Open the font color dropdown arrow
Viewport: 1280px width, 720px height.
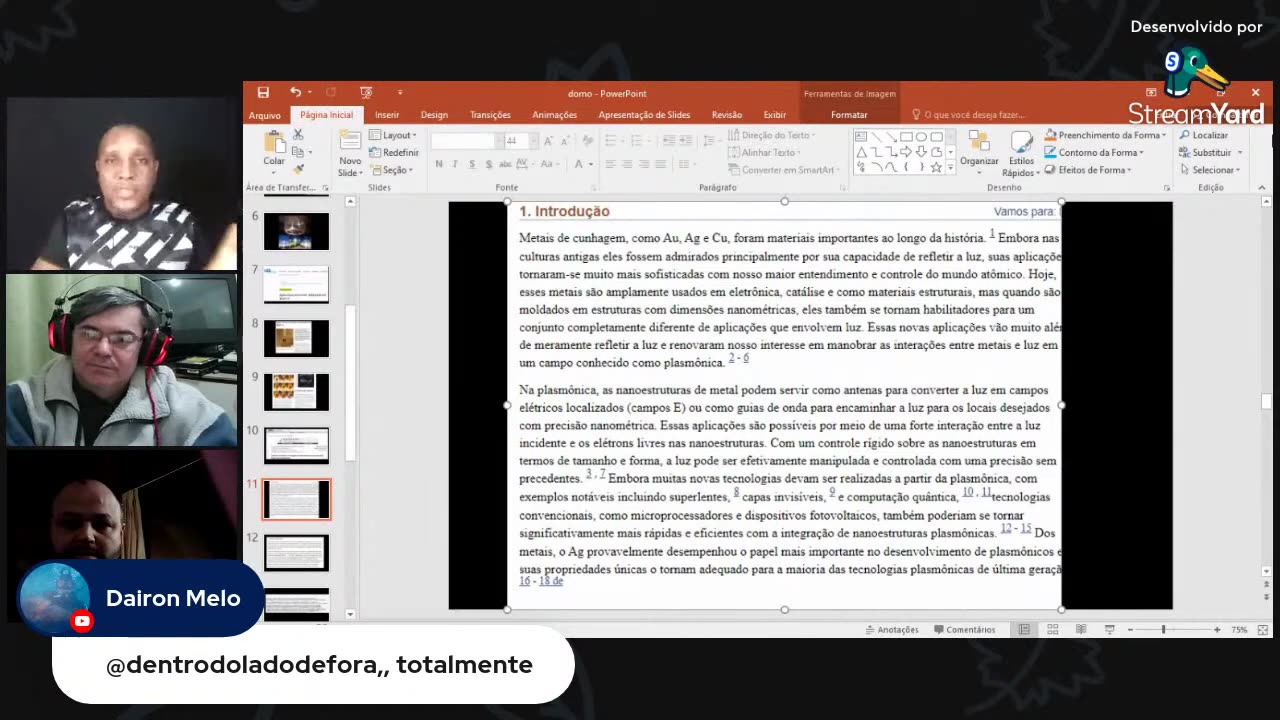pyautogui.click(x=591, y=164)
